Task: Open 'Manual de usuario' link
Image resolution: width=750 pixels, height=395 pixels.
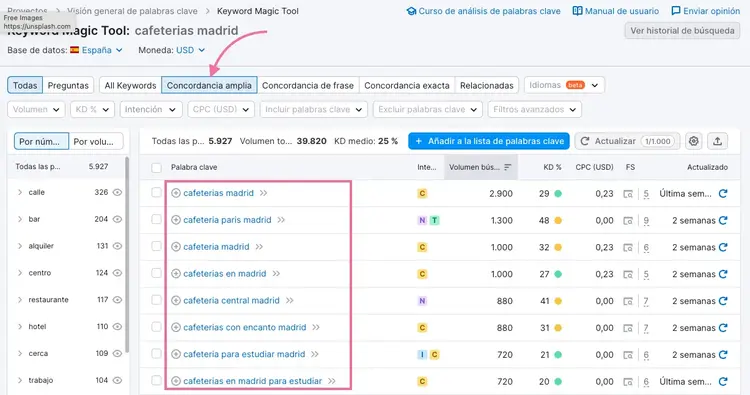Action: (x=616, y=11)
